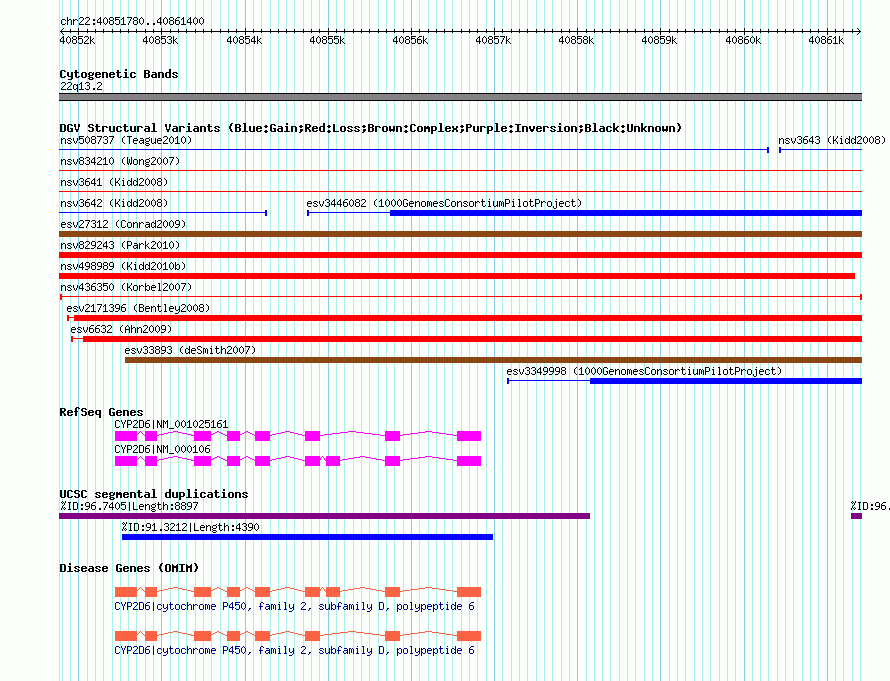Click the 40852k ruler position
Screen dimensions: 890x681
tap(77, 40)
